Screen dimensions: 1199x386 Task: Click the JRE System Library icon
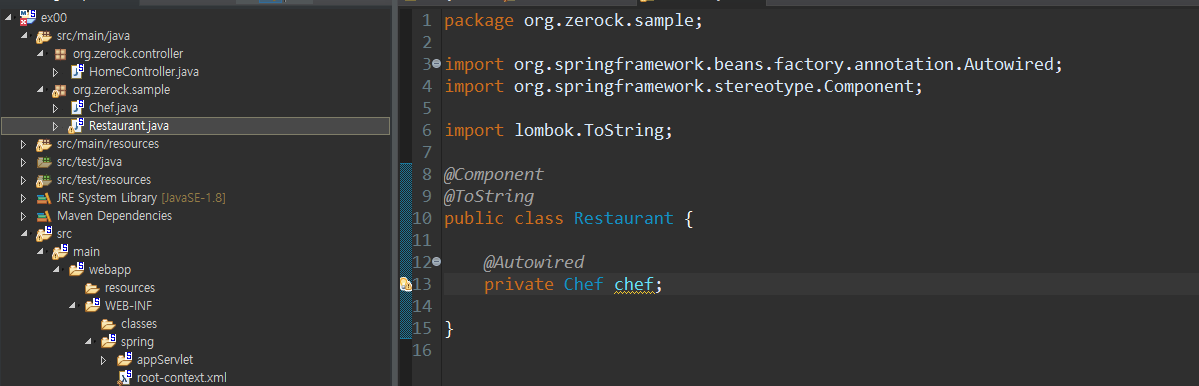pyautogui.click(x=44, y=198)
